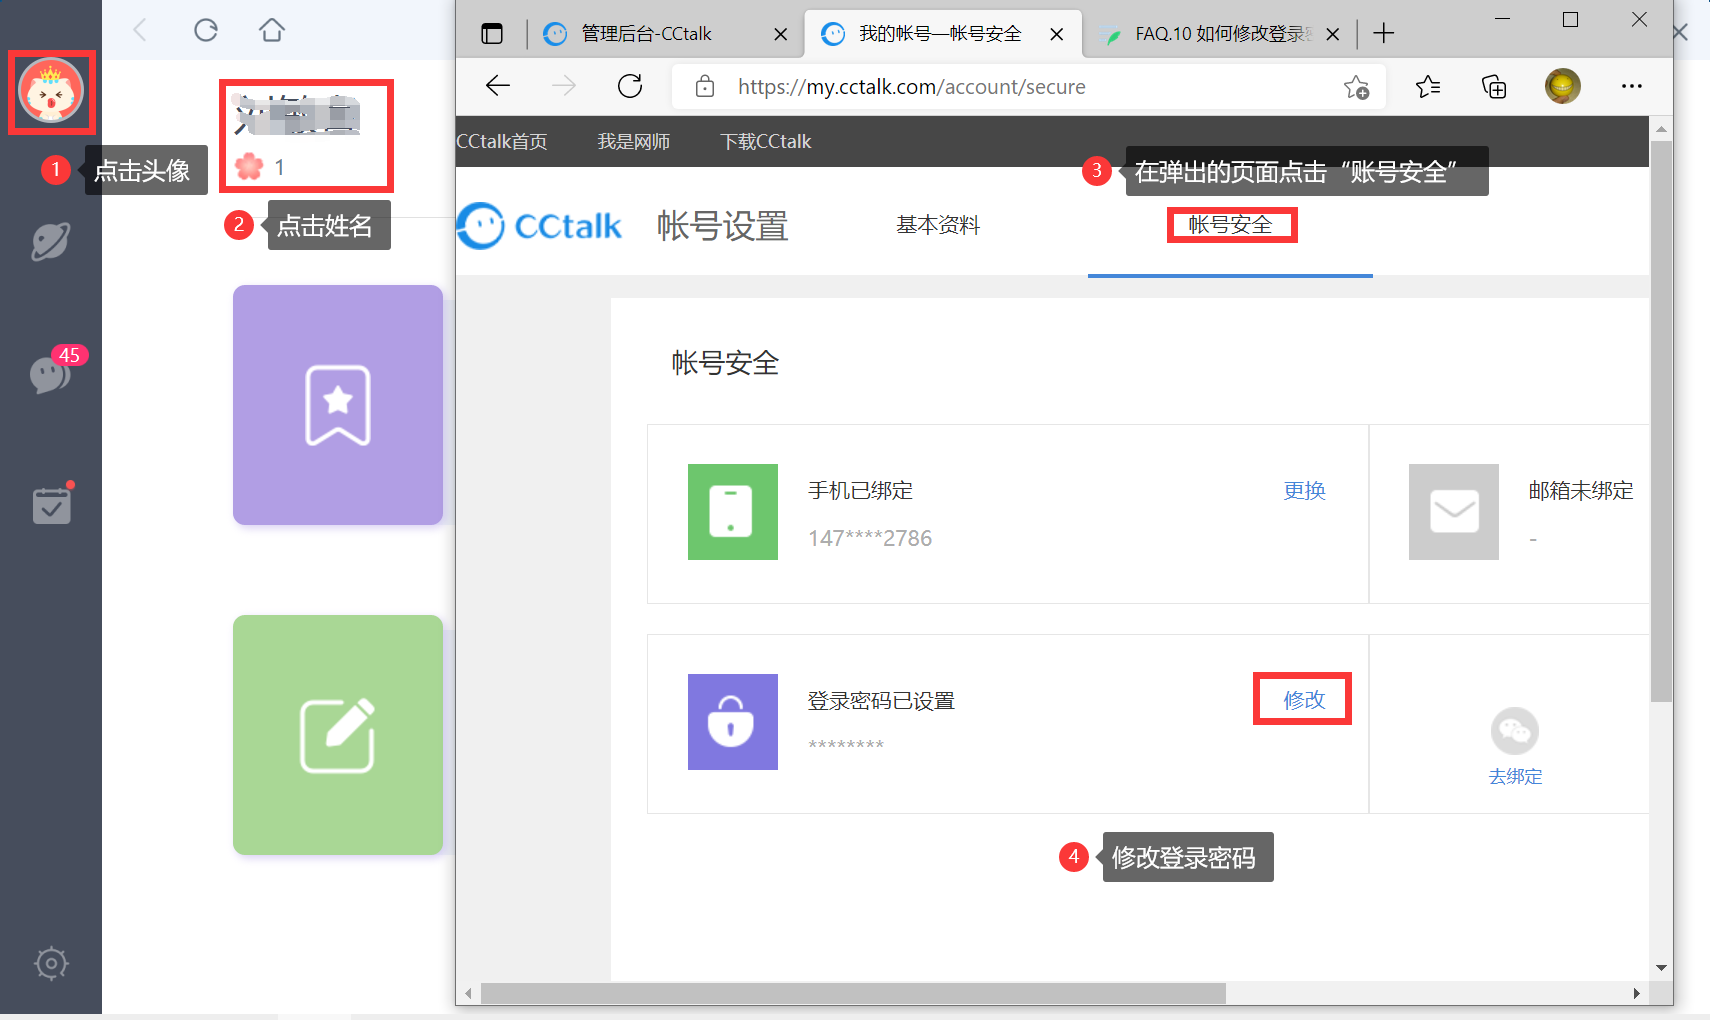Screen dimensions: 1710x1020
Task: Switch to 帐号安全 section
Action: pyautogui.click(x=1231, y=225)
